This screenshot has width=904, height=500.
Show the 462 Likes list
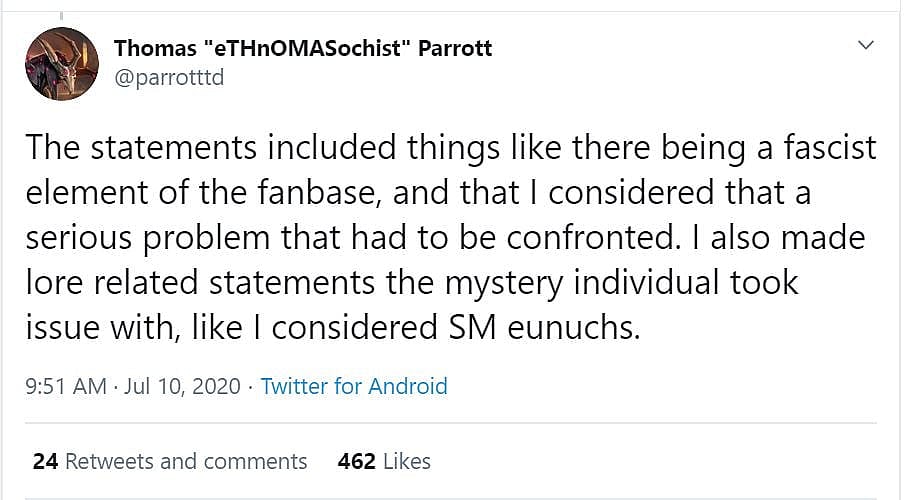click(384, 461)
